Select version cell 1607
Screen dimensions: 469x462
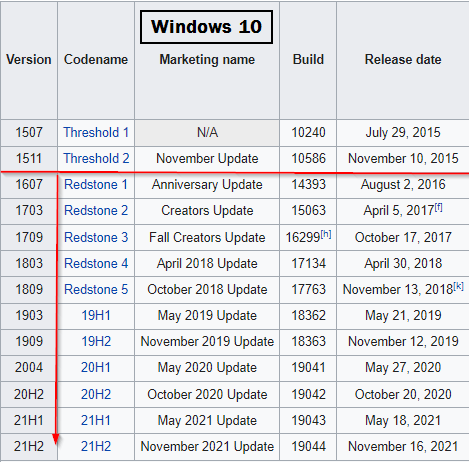(29, 184)
